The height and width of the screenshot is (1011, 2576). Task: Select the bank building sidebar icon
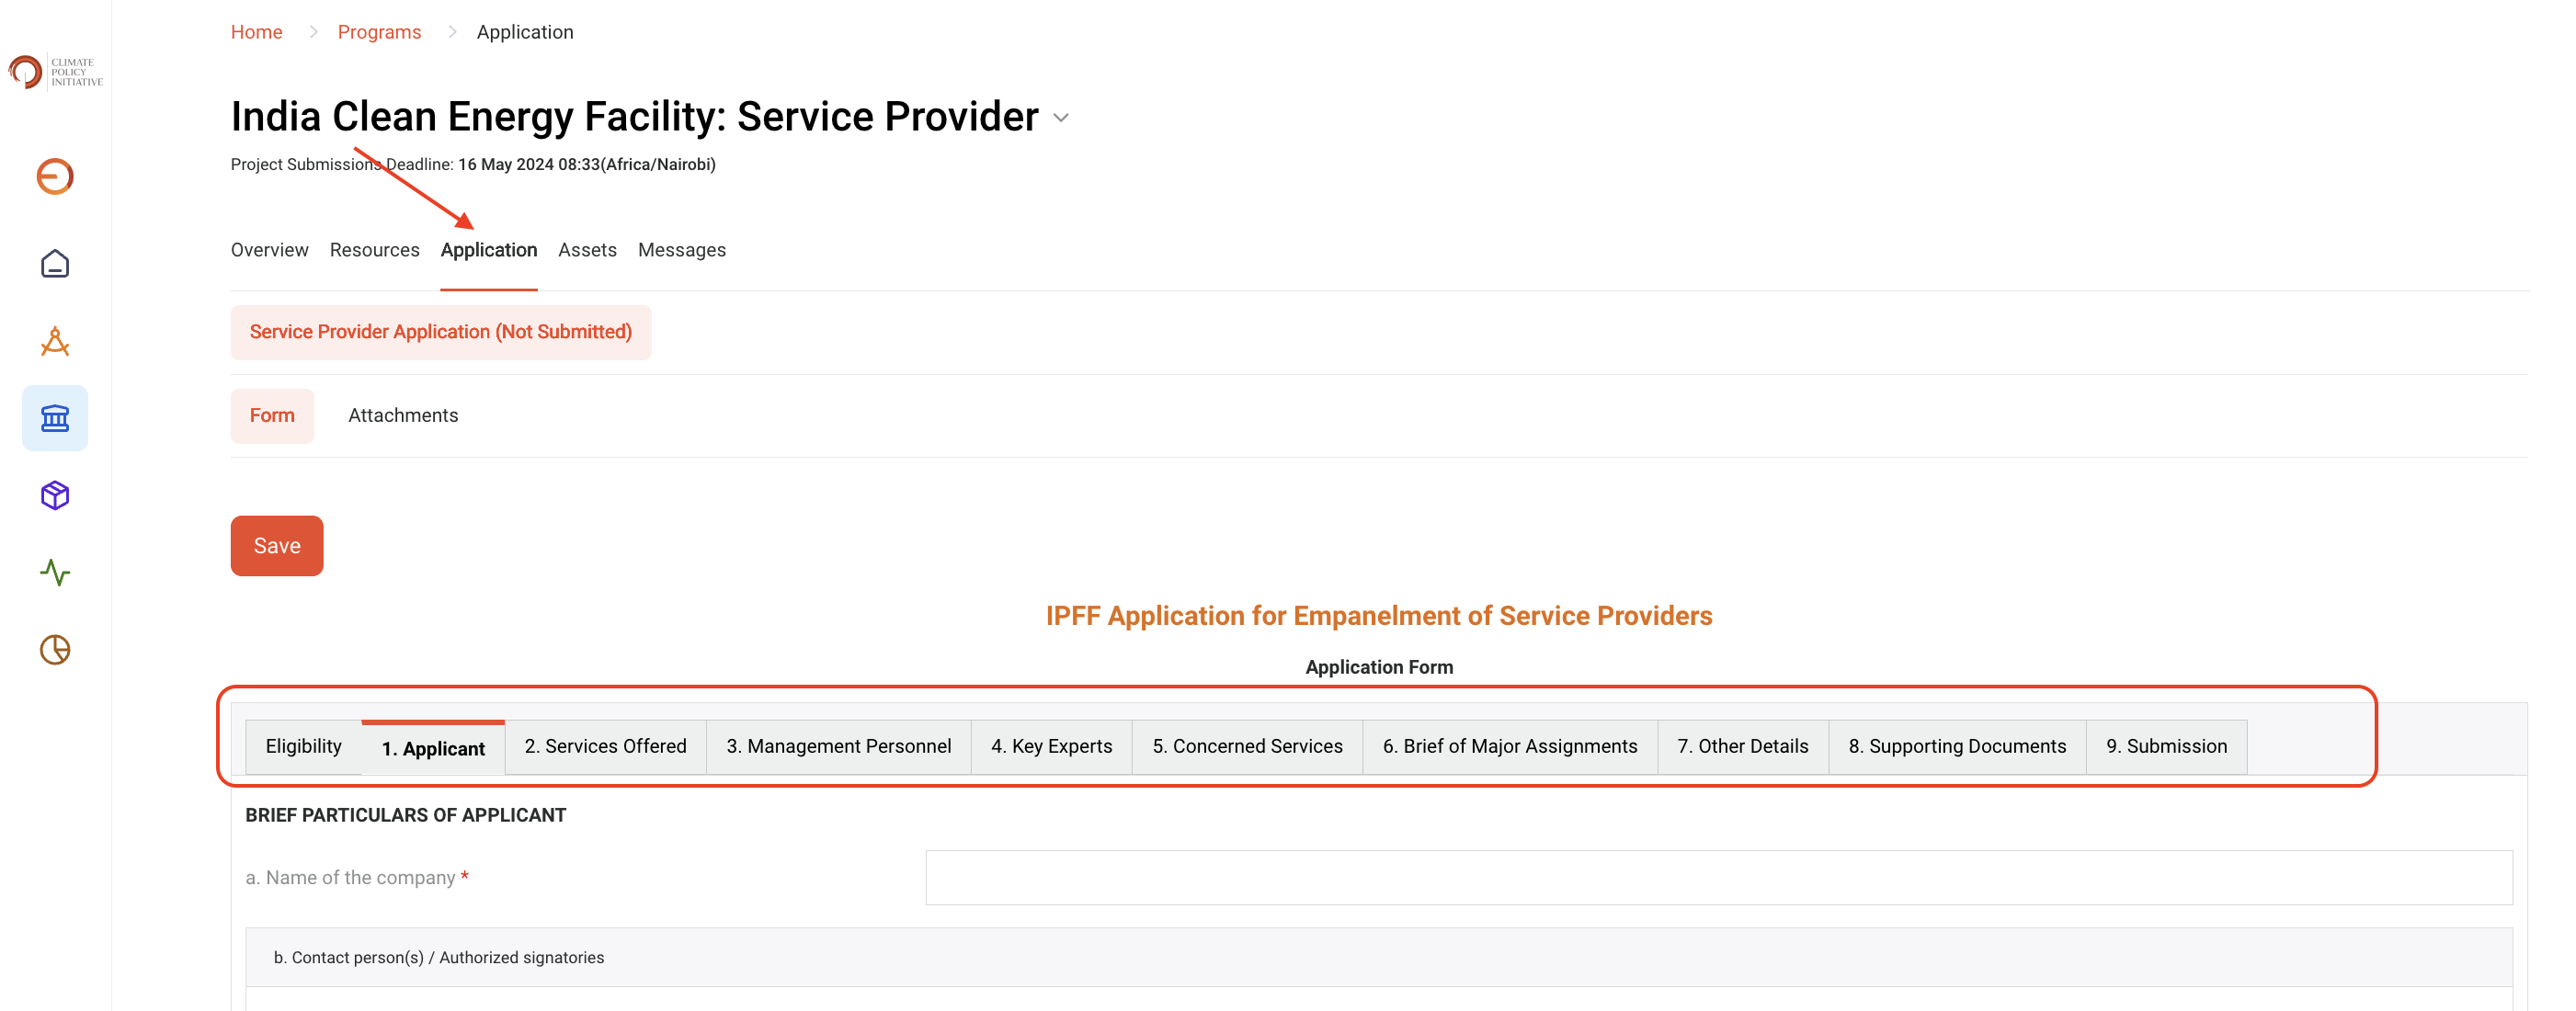coord(55,418)
